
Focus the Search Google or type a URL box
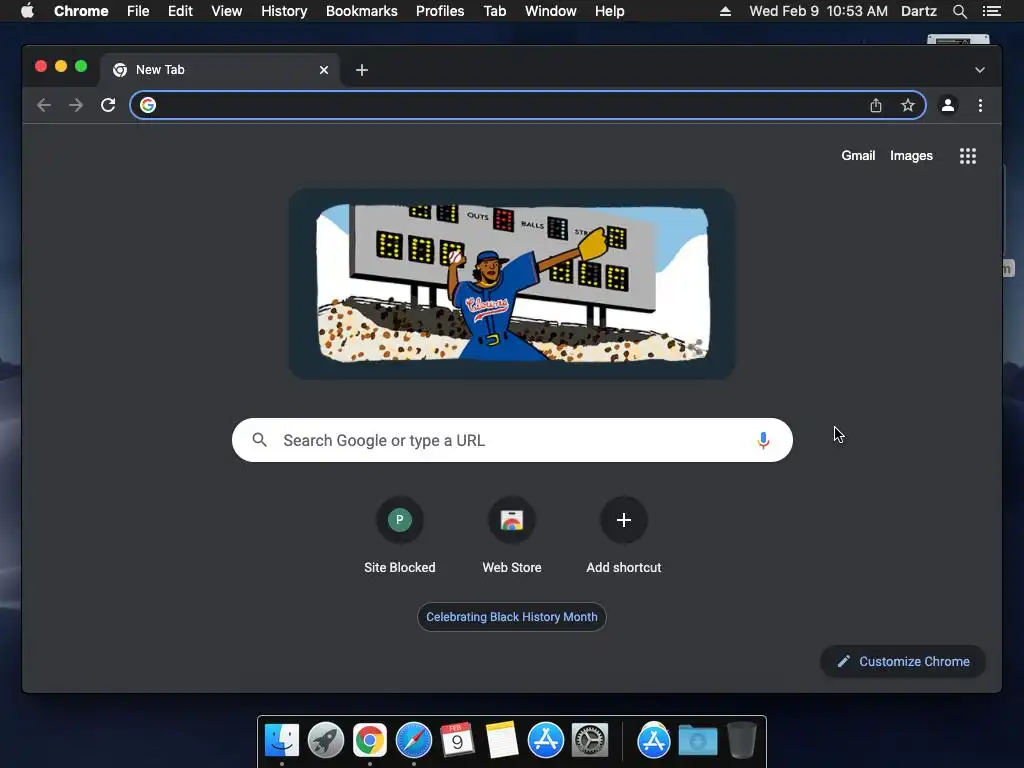coord(512,440)
